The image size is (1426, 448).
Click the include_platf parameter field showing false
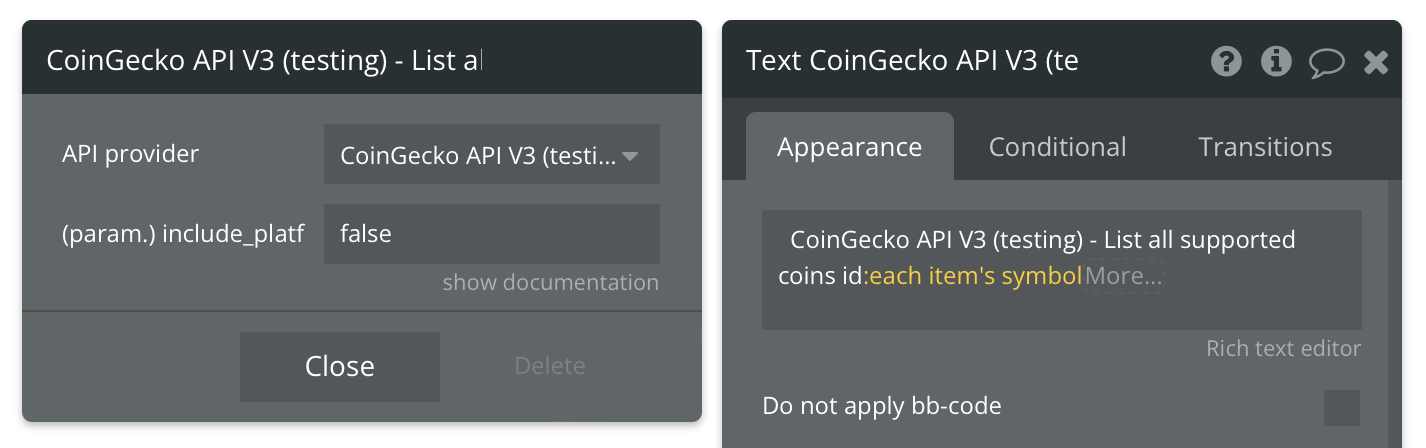pyautogui.click(x=491, y=234)
